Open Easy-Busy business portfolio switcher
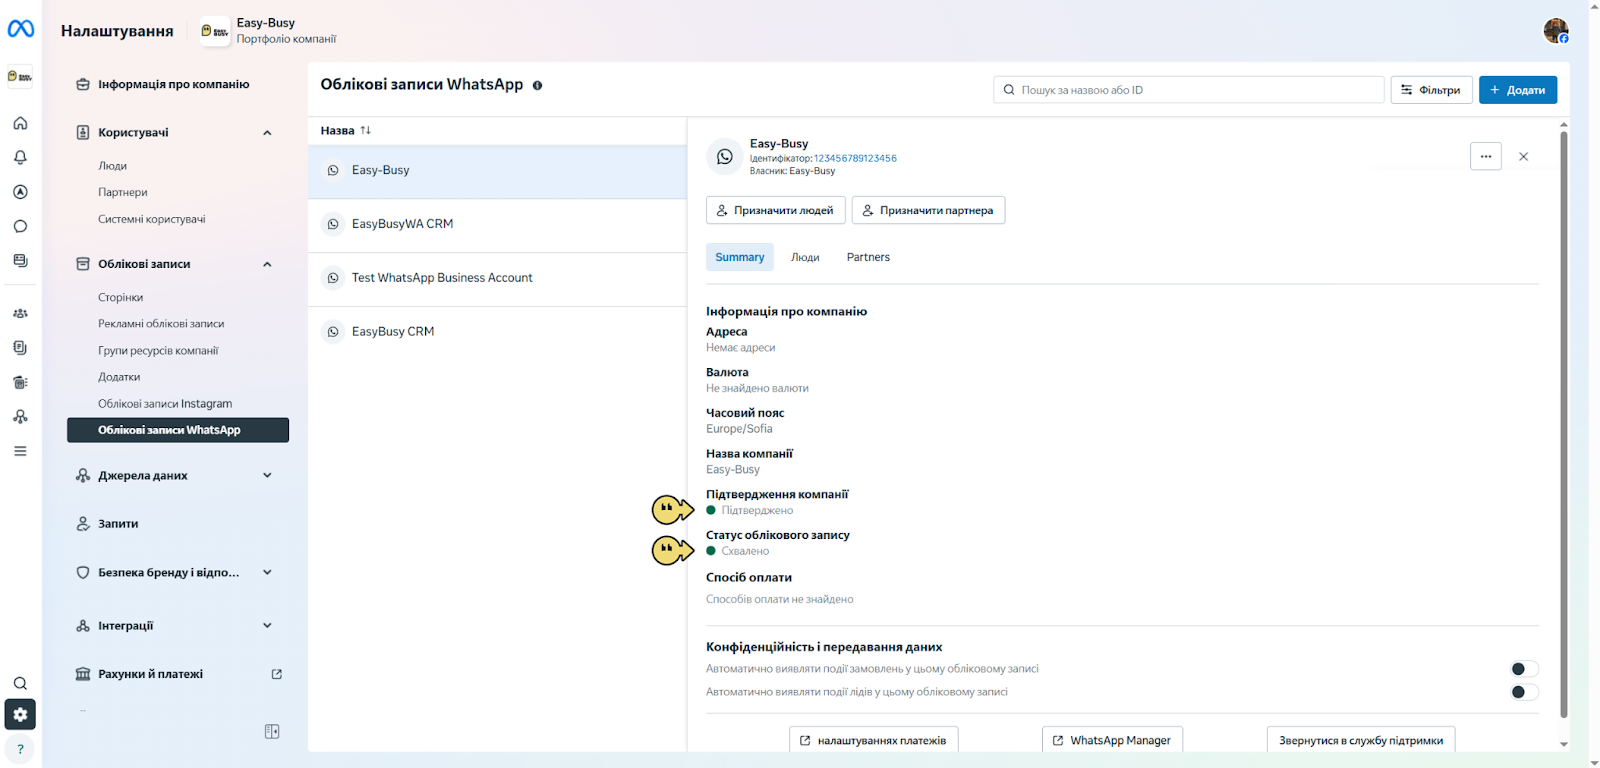This screenshot has height=768, width=1600. click(x=268, y=31)
